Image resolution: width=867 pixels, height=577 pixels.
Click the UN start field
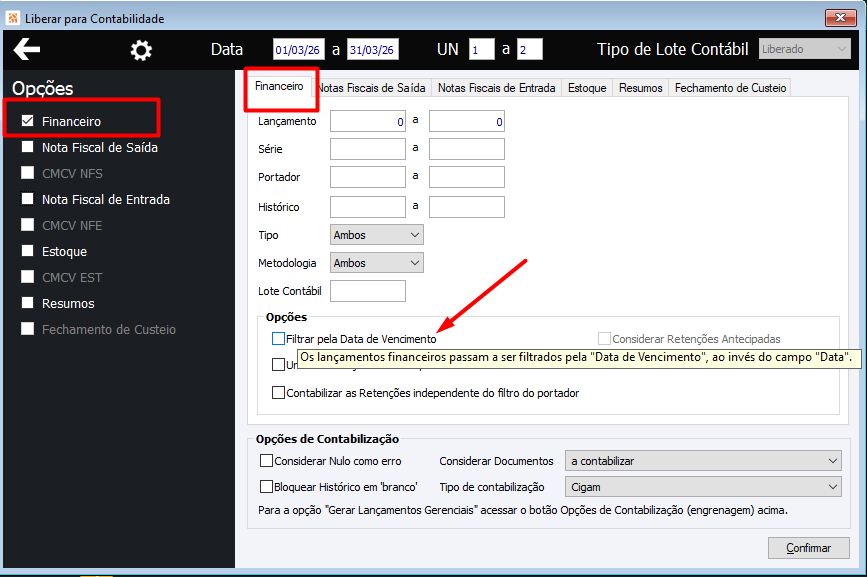tap(482, 50)
